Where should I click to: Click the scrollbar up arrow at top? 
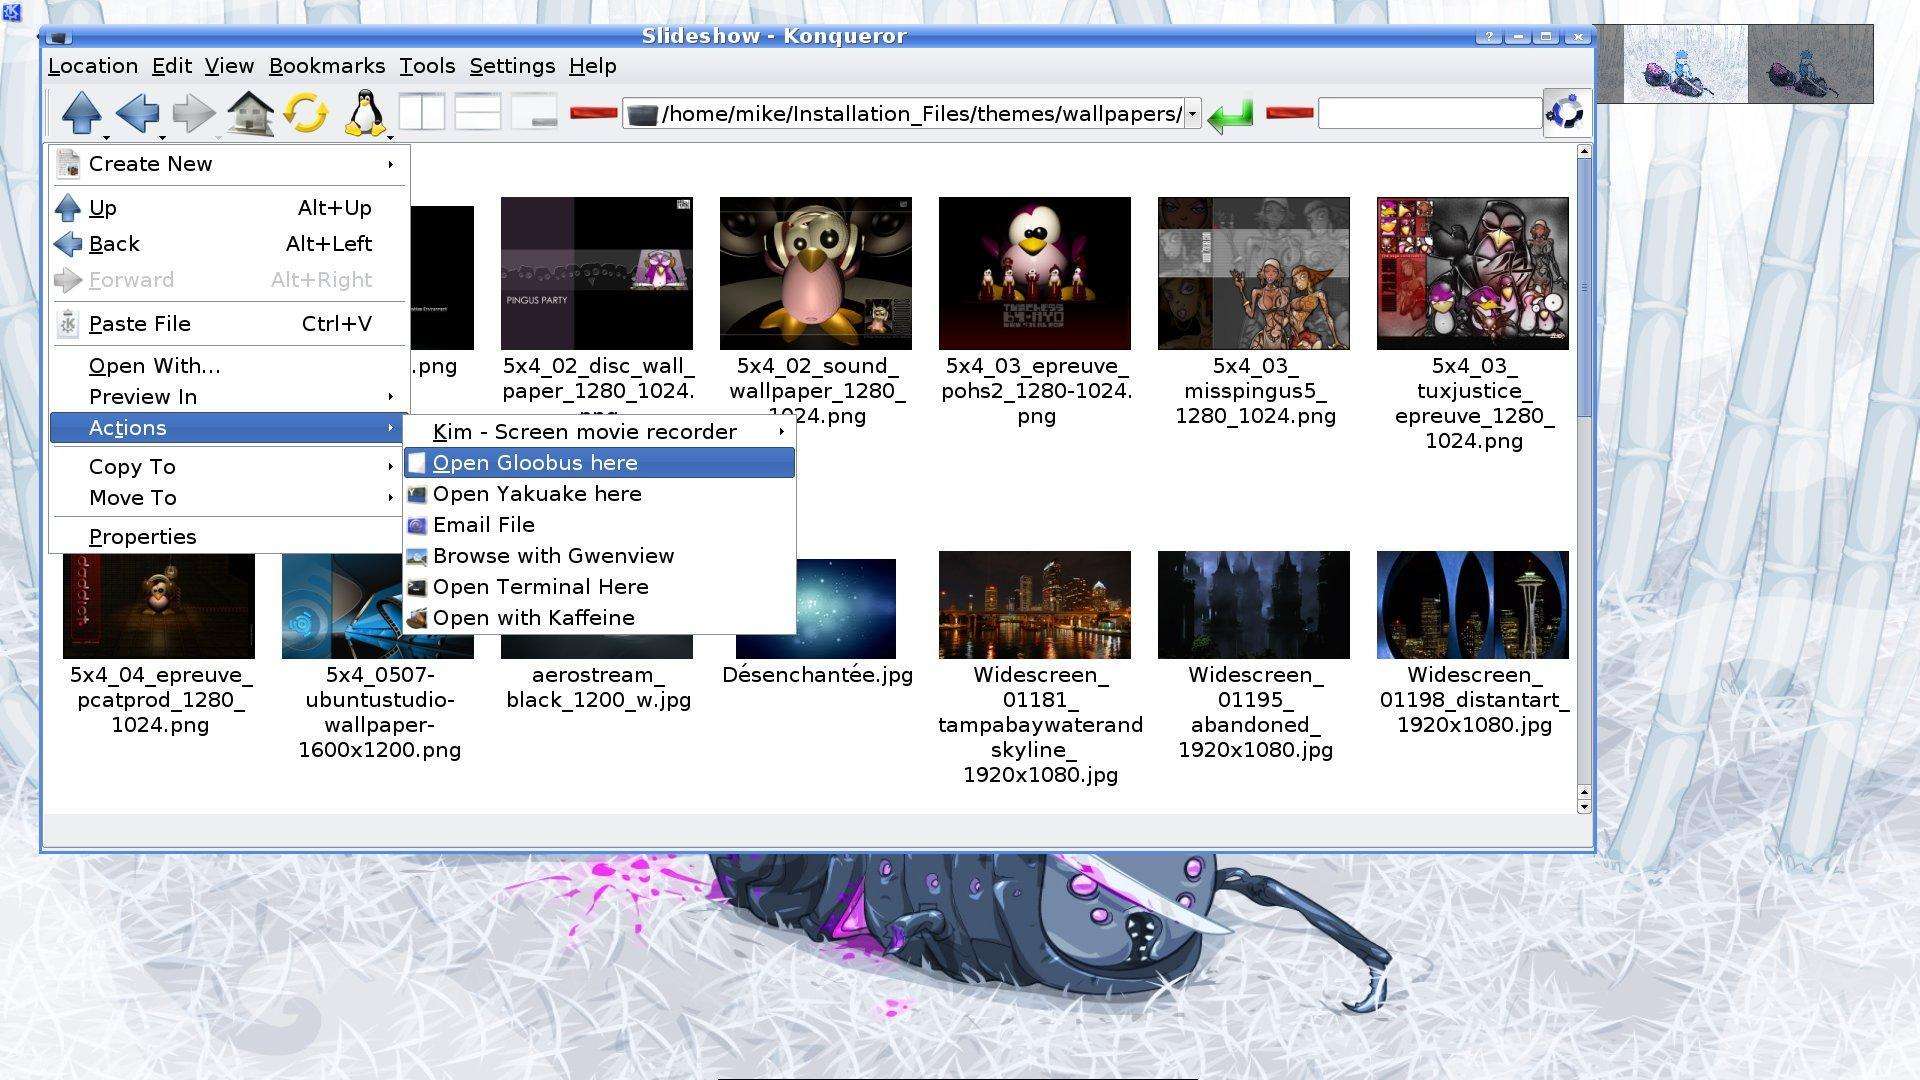[x=1583, y=151]
